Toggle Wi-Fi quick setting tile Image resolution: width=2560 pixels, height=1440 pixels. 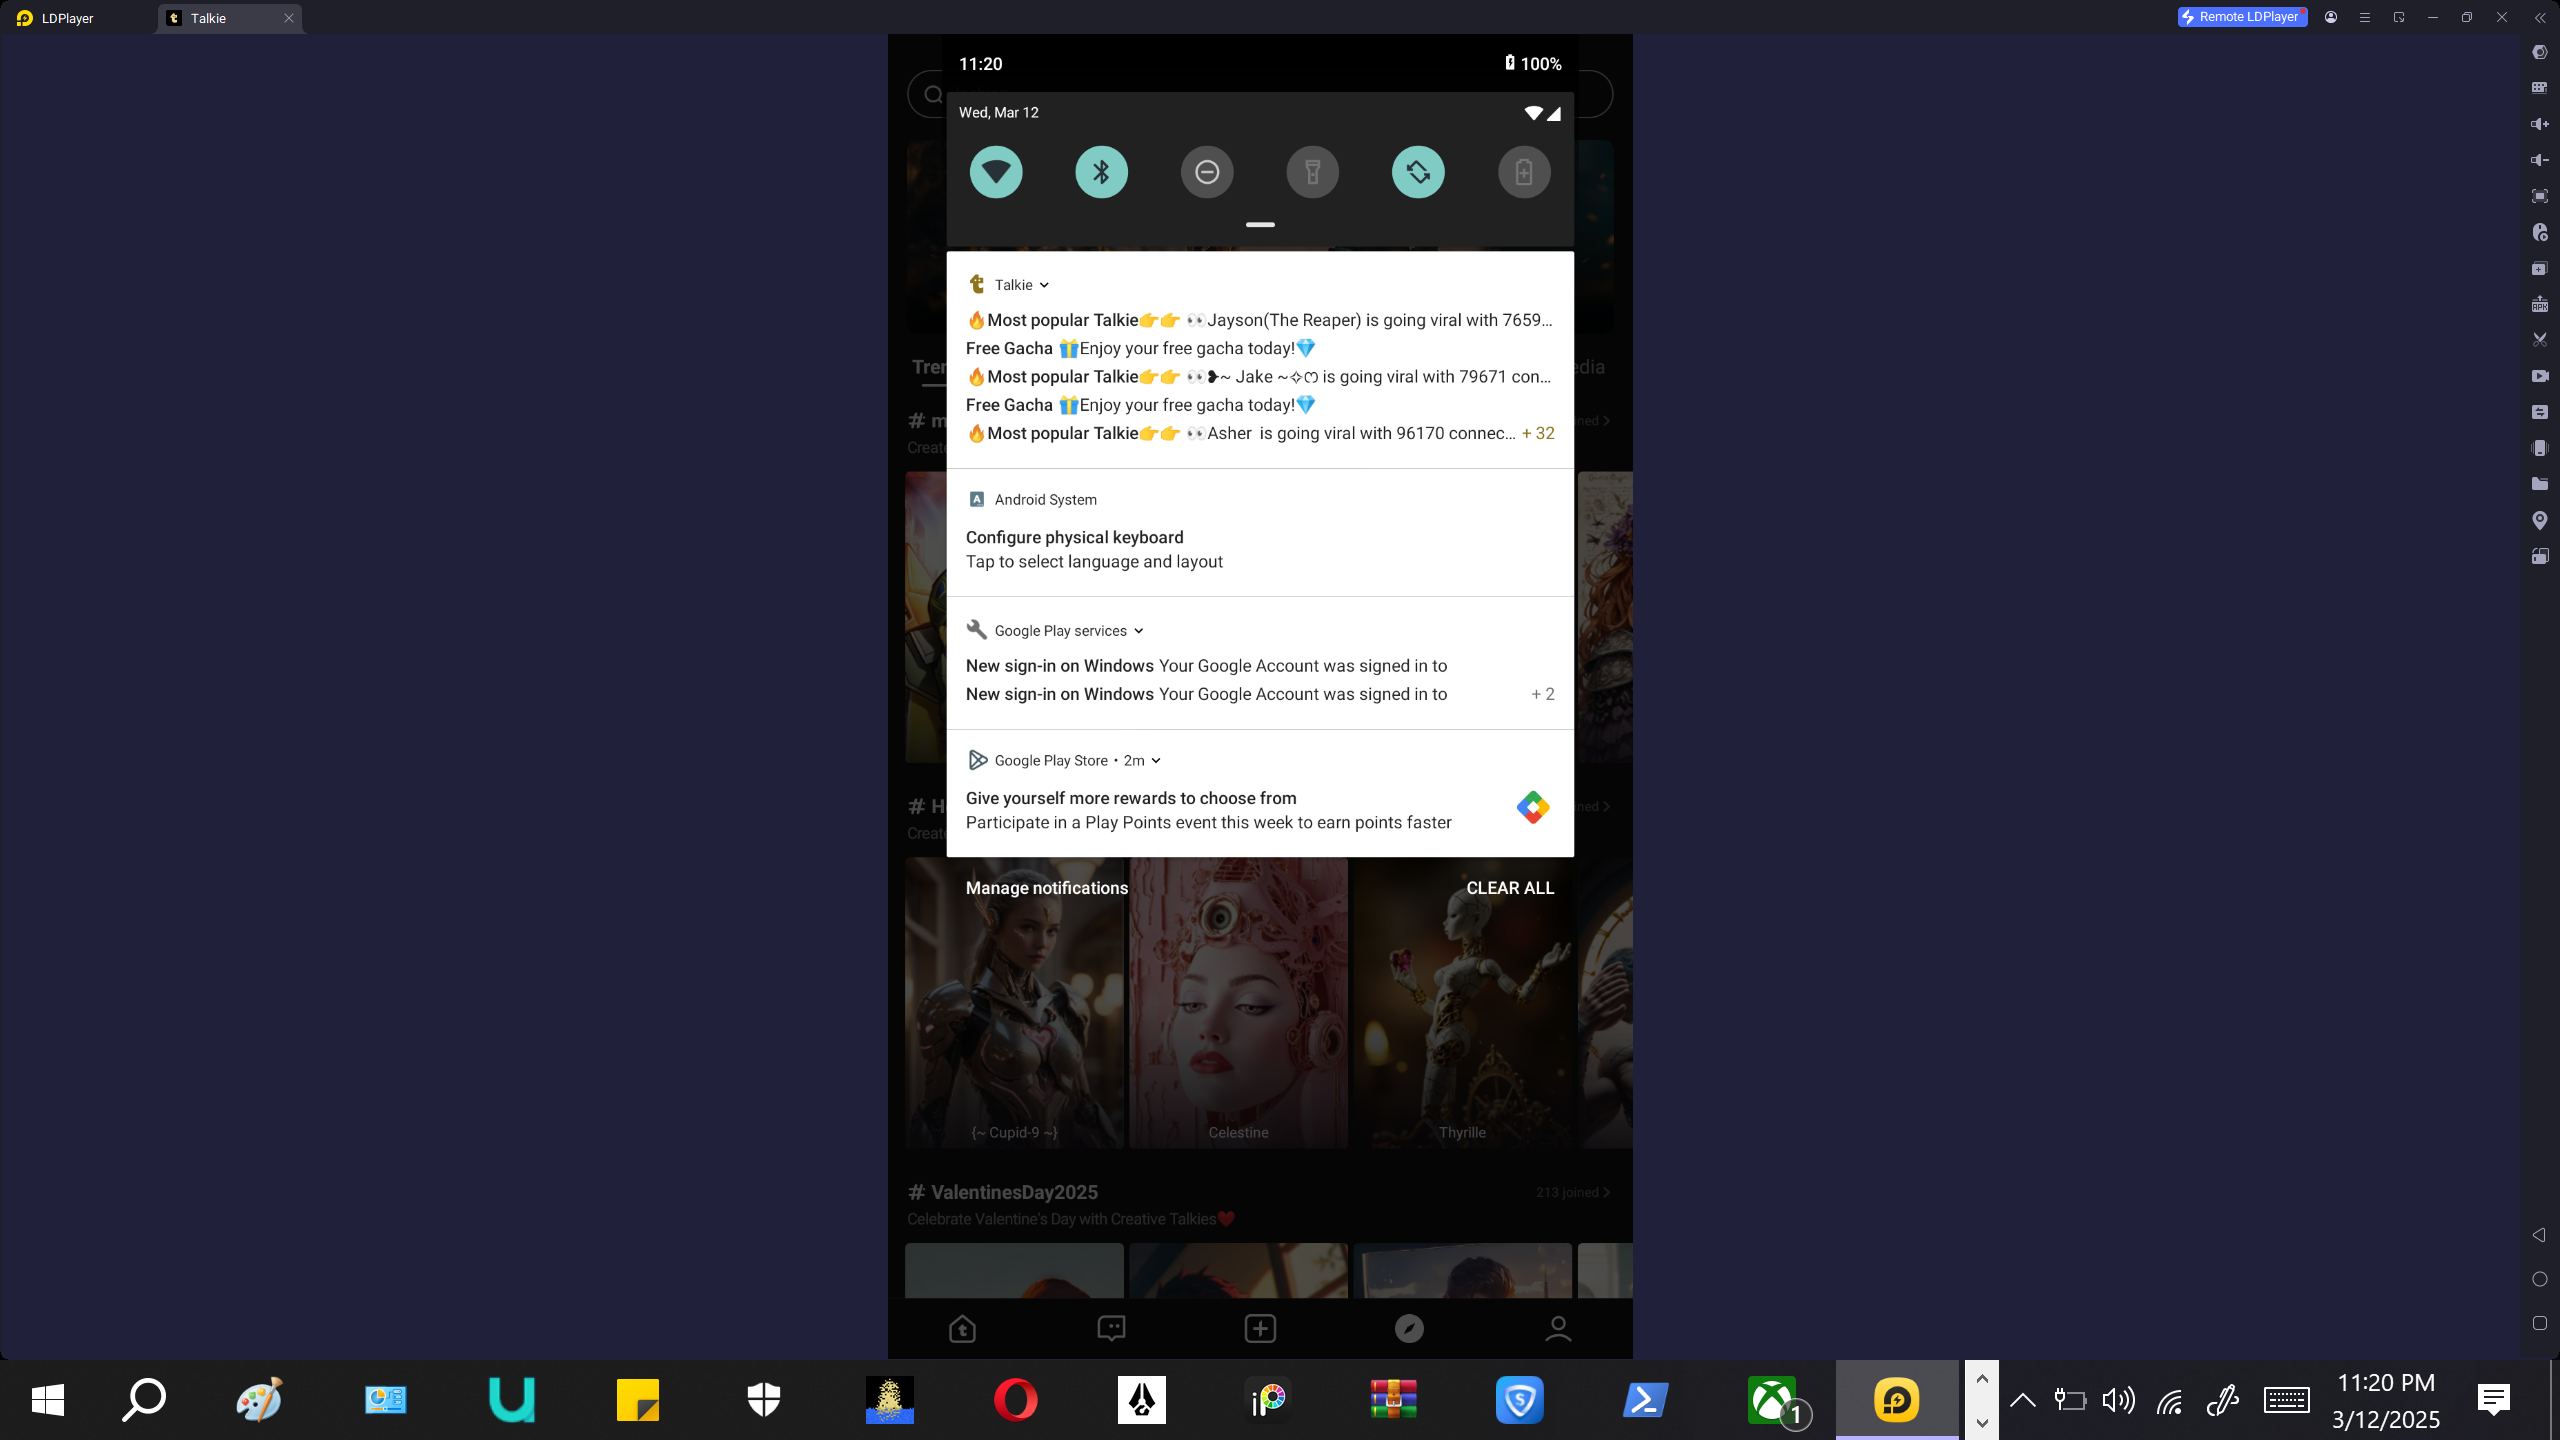(x=996, y=172)
